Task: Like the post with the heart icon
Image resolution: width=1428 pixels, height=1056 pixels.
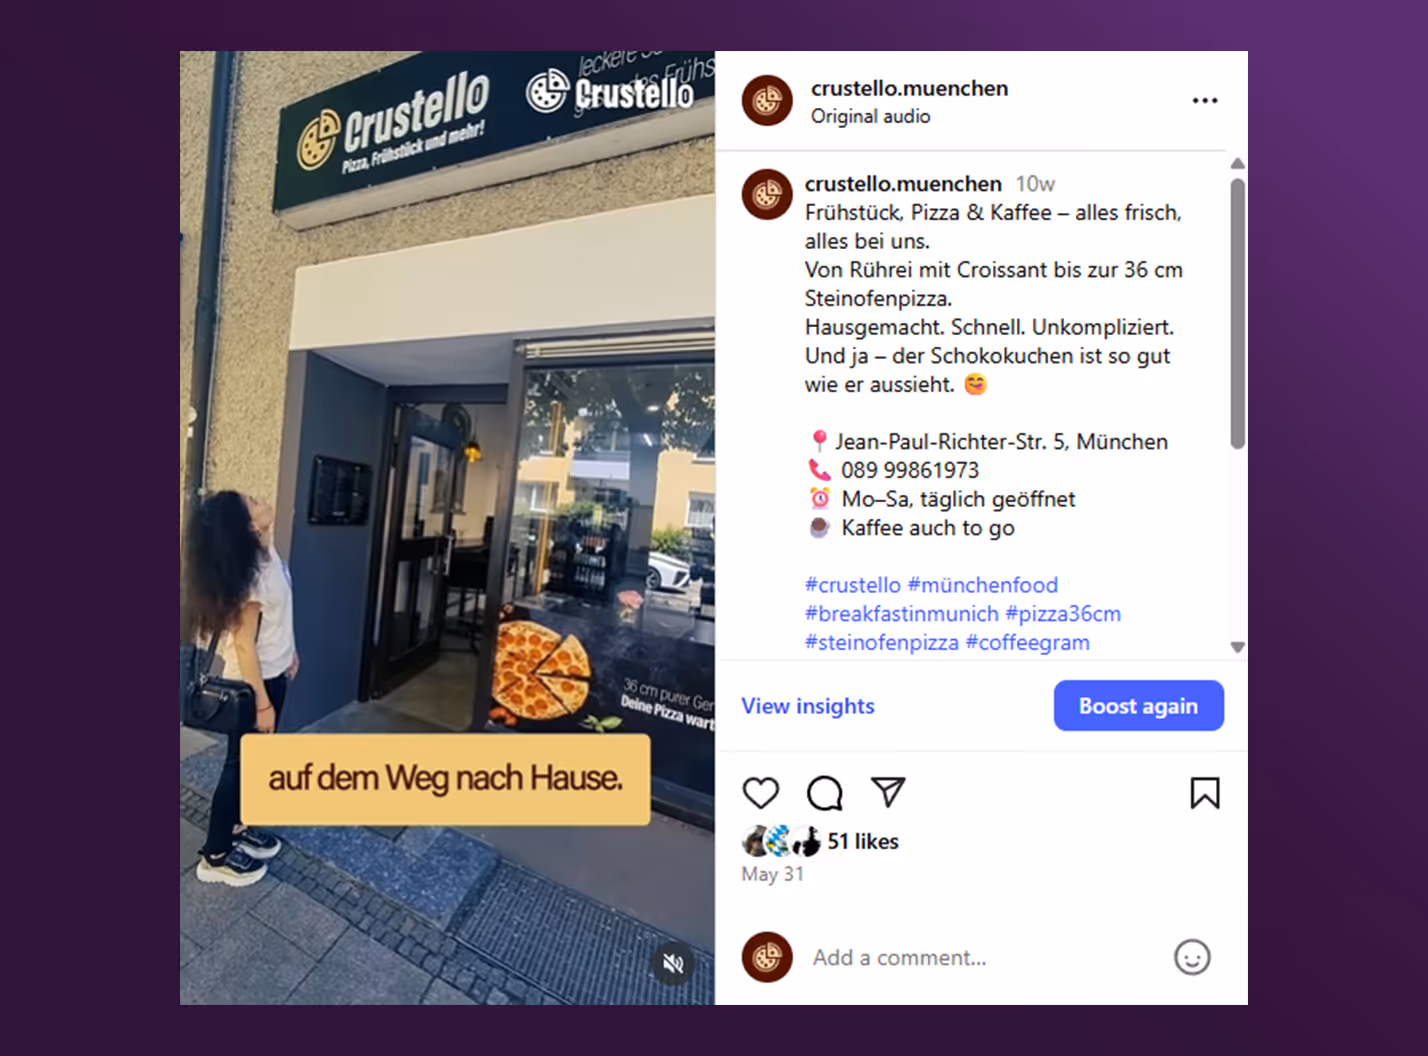Action: click(761, 793)
